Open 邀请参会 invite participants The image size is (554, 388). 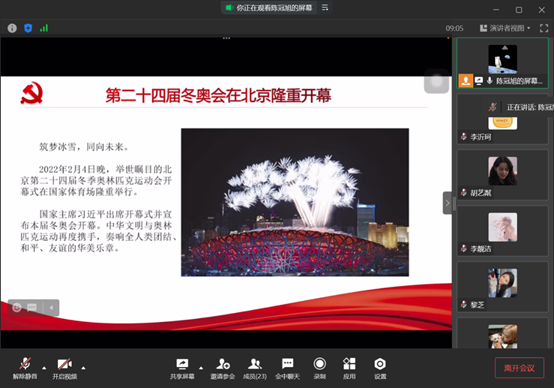tap(223, 369)
